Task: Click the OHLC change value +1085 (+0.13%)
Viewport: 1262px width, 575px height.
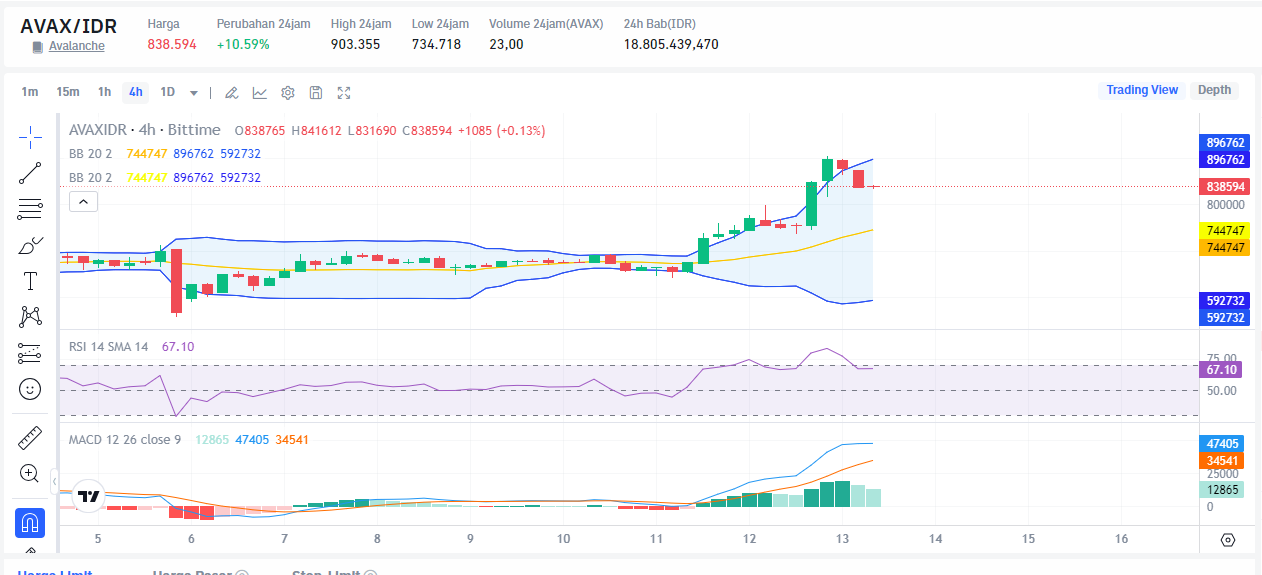Action: pos(501,130)
